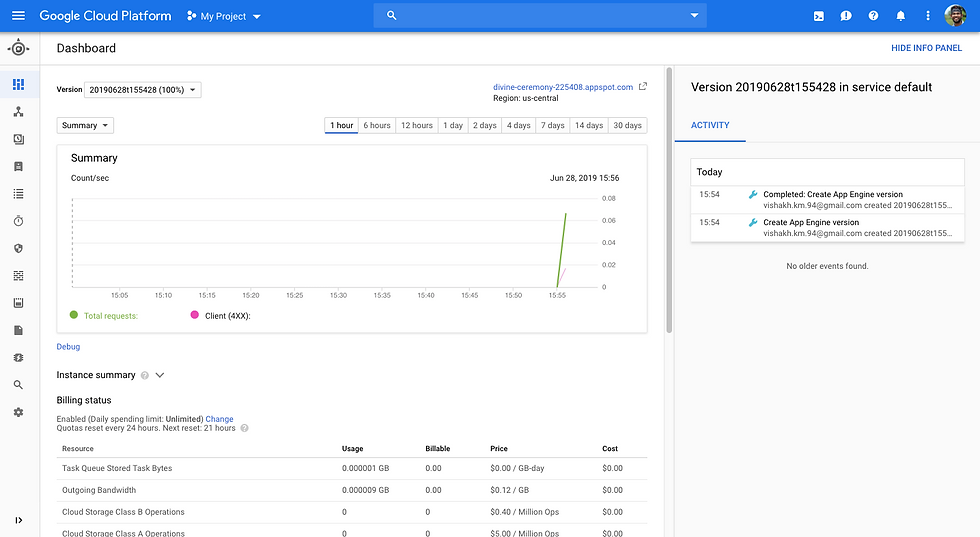Click the main content vertical scrollbar
The width and height of the screenshot is (980, 537).
click(x=669, y=200)
